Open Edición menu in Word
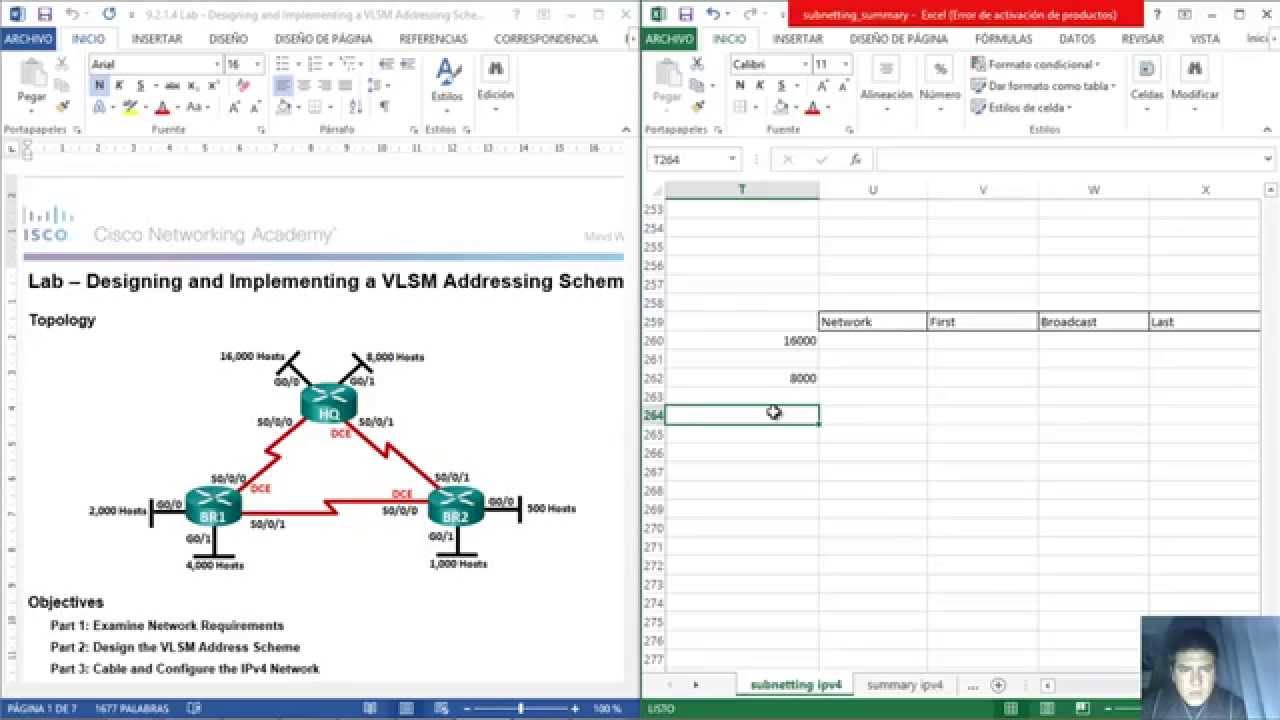The width and height of the screenshot is (1280, 720). 495,82
